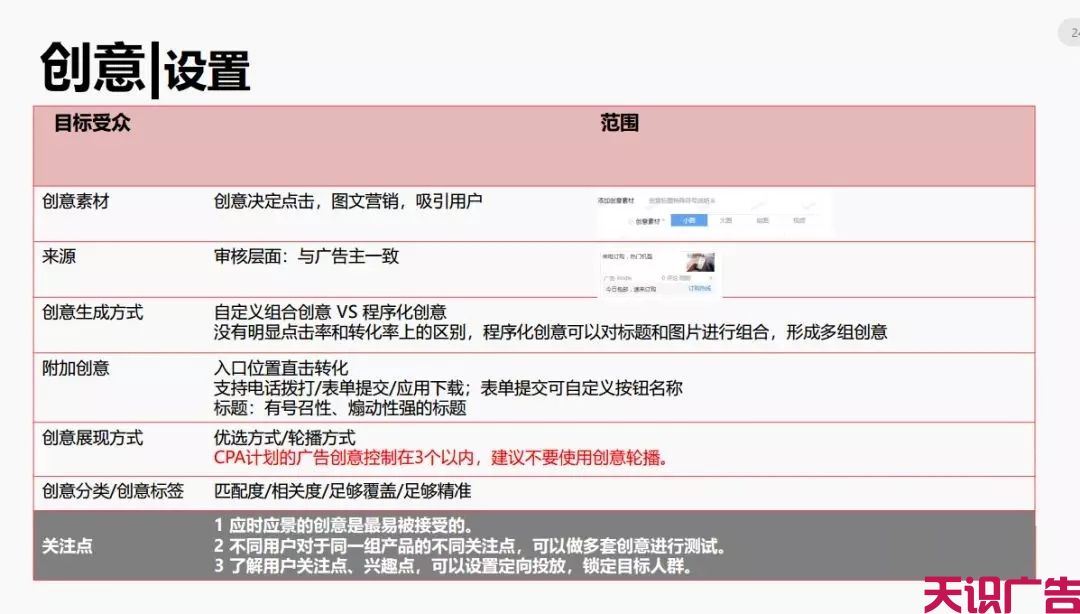
Task: Select the 范围 column header
Action: tap(619, 123)
